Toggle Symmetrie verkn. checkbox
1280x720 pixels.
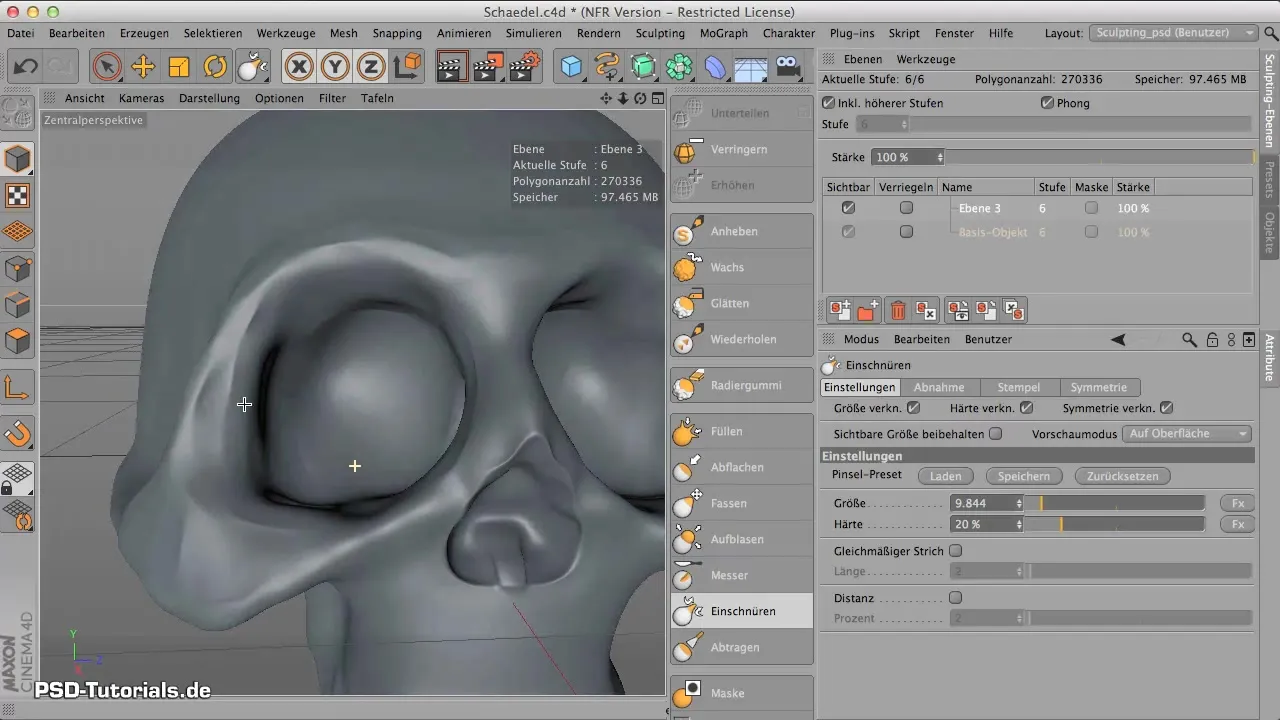pyautogui.click(x=1166, y=408)
